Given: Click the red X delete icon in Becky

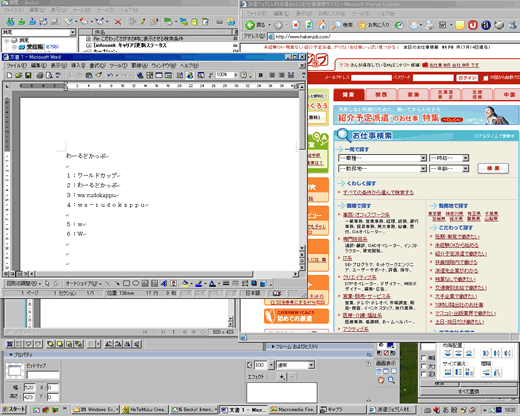Looking at the screenshot, I should click(118, 22).
